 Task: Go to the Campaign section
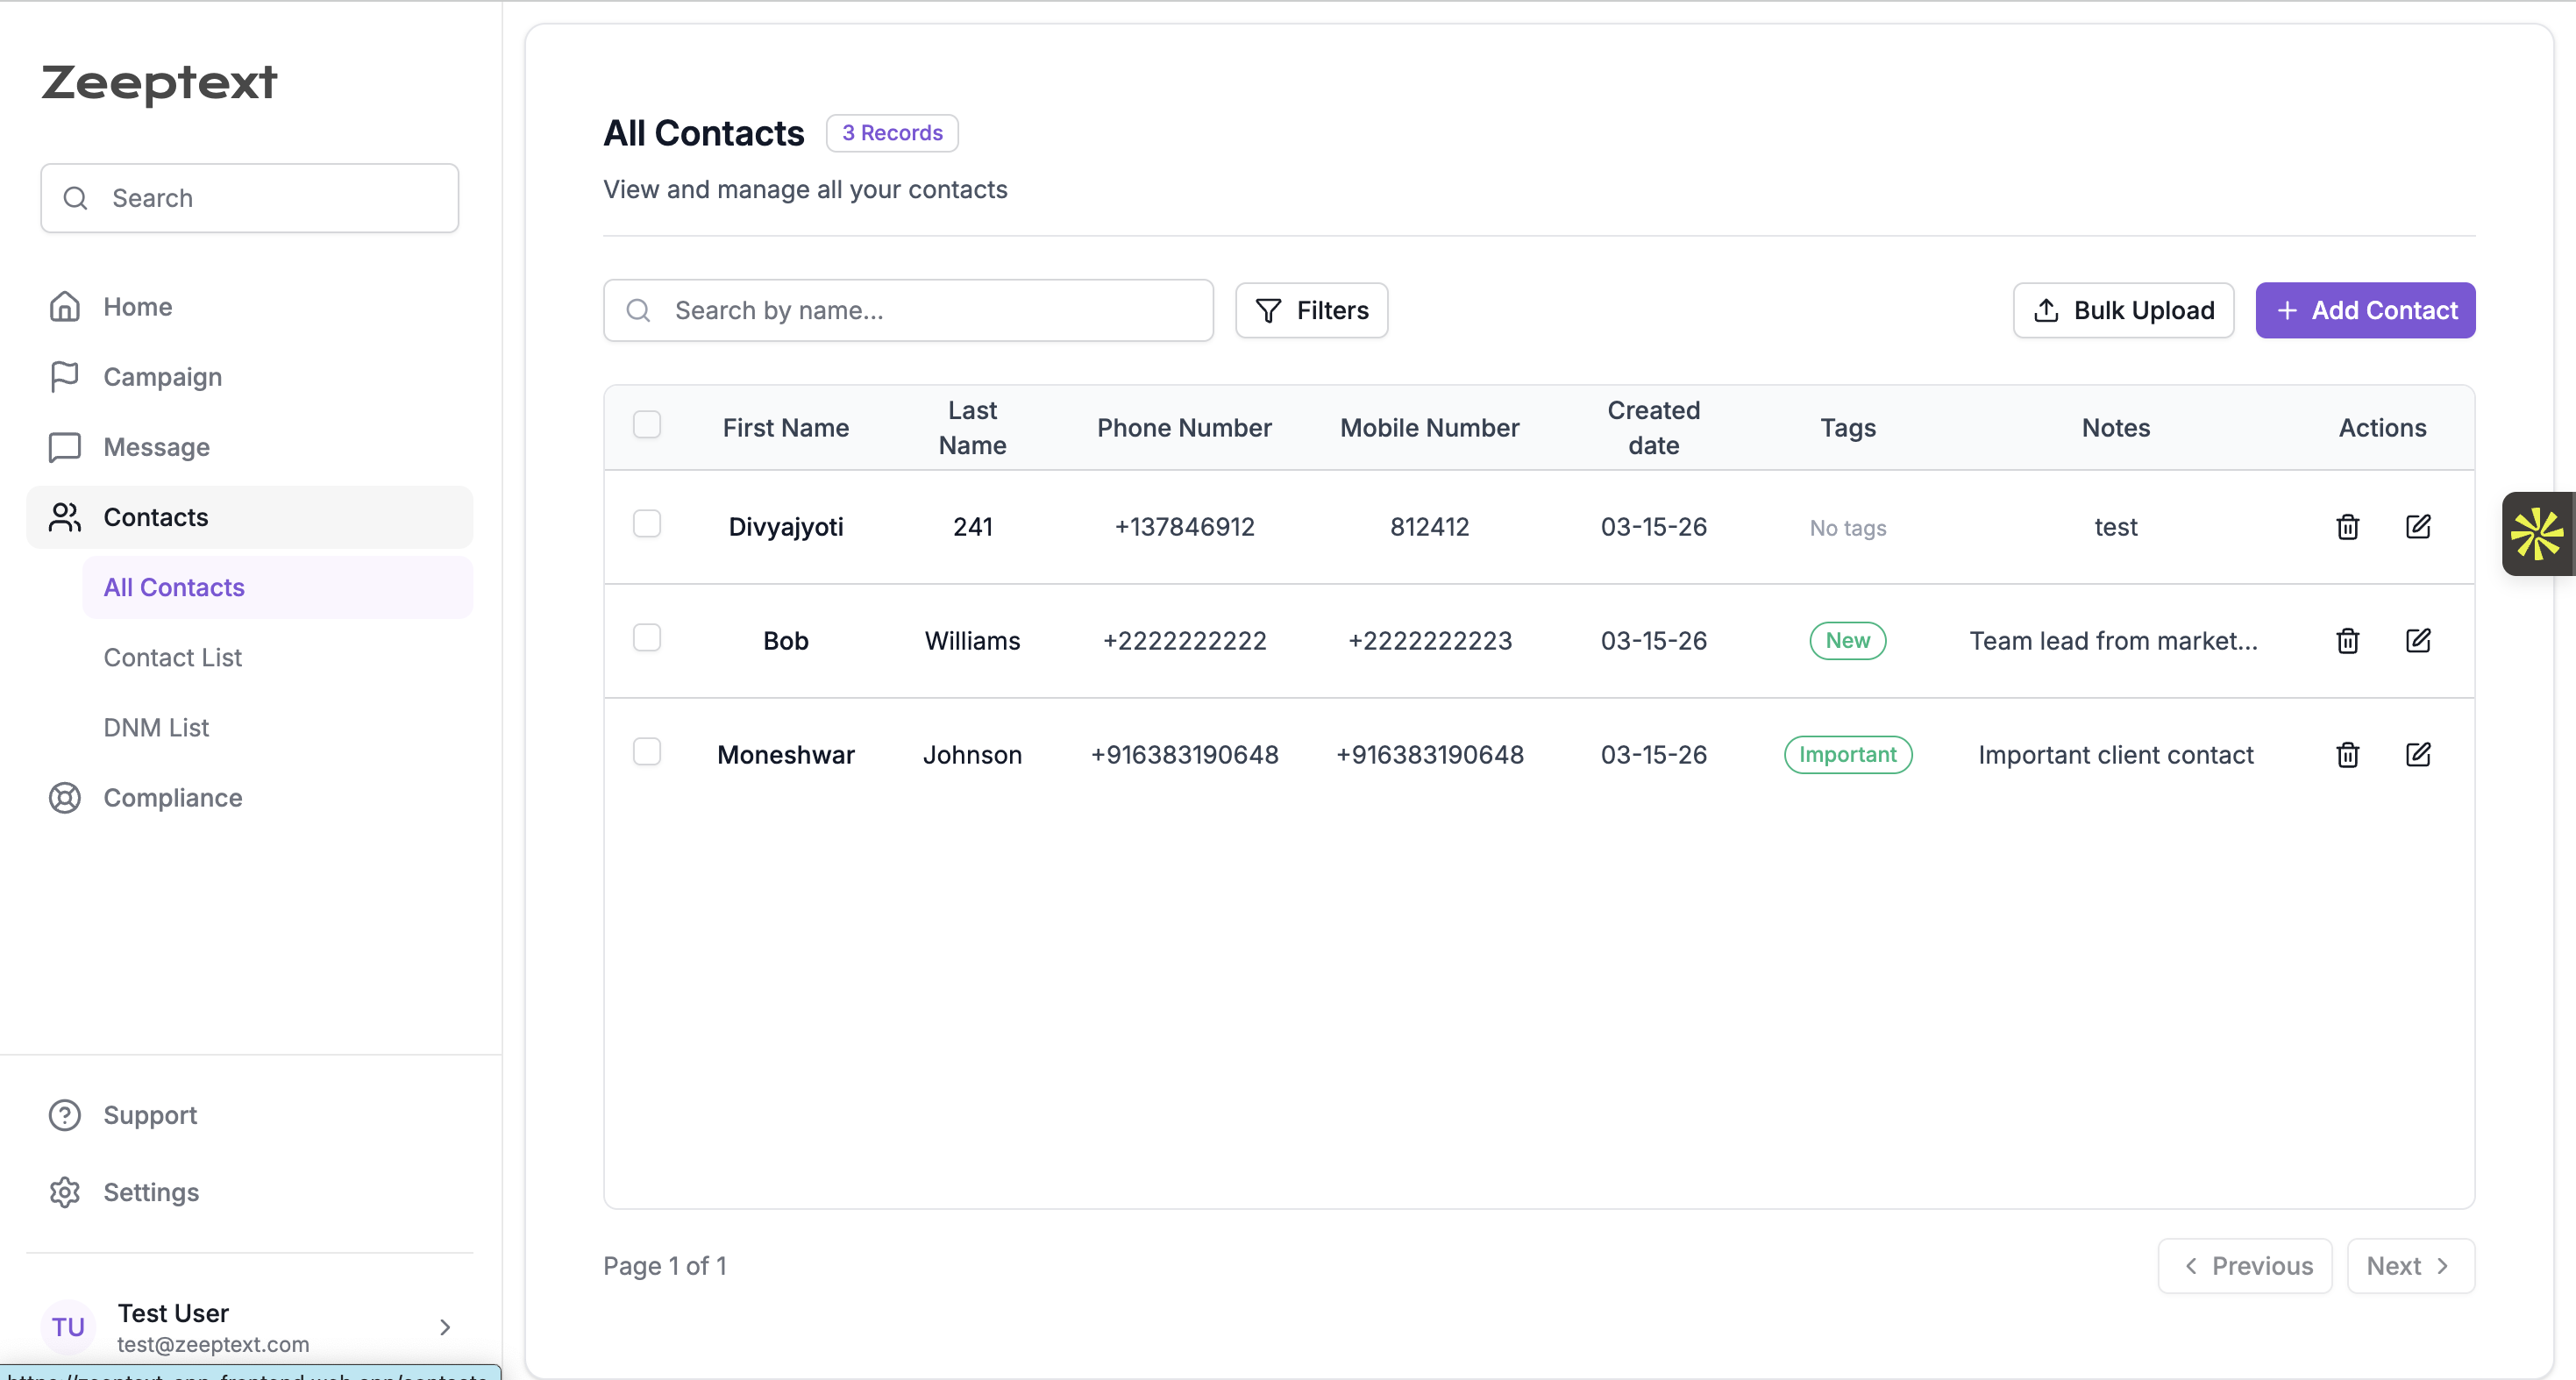tap(249, 376)
